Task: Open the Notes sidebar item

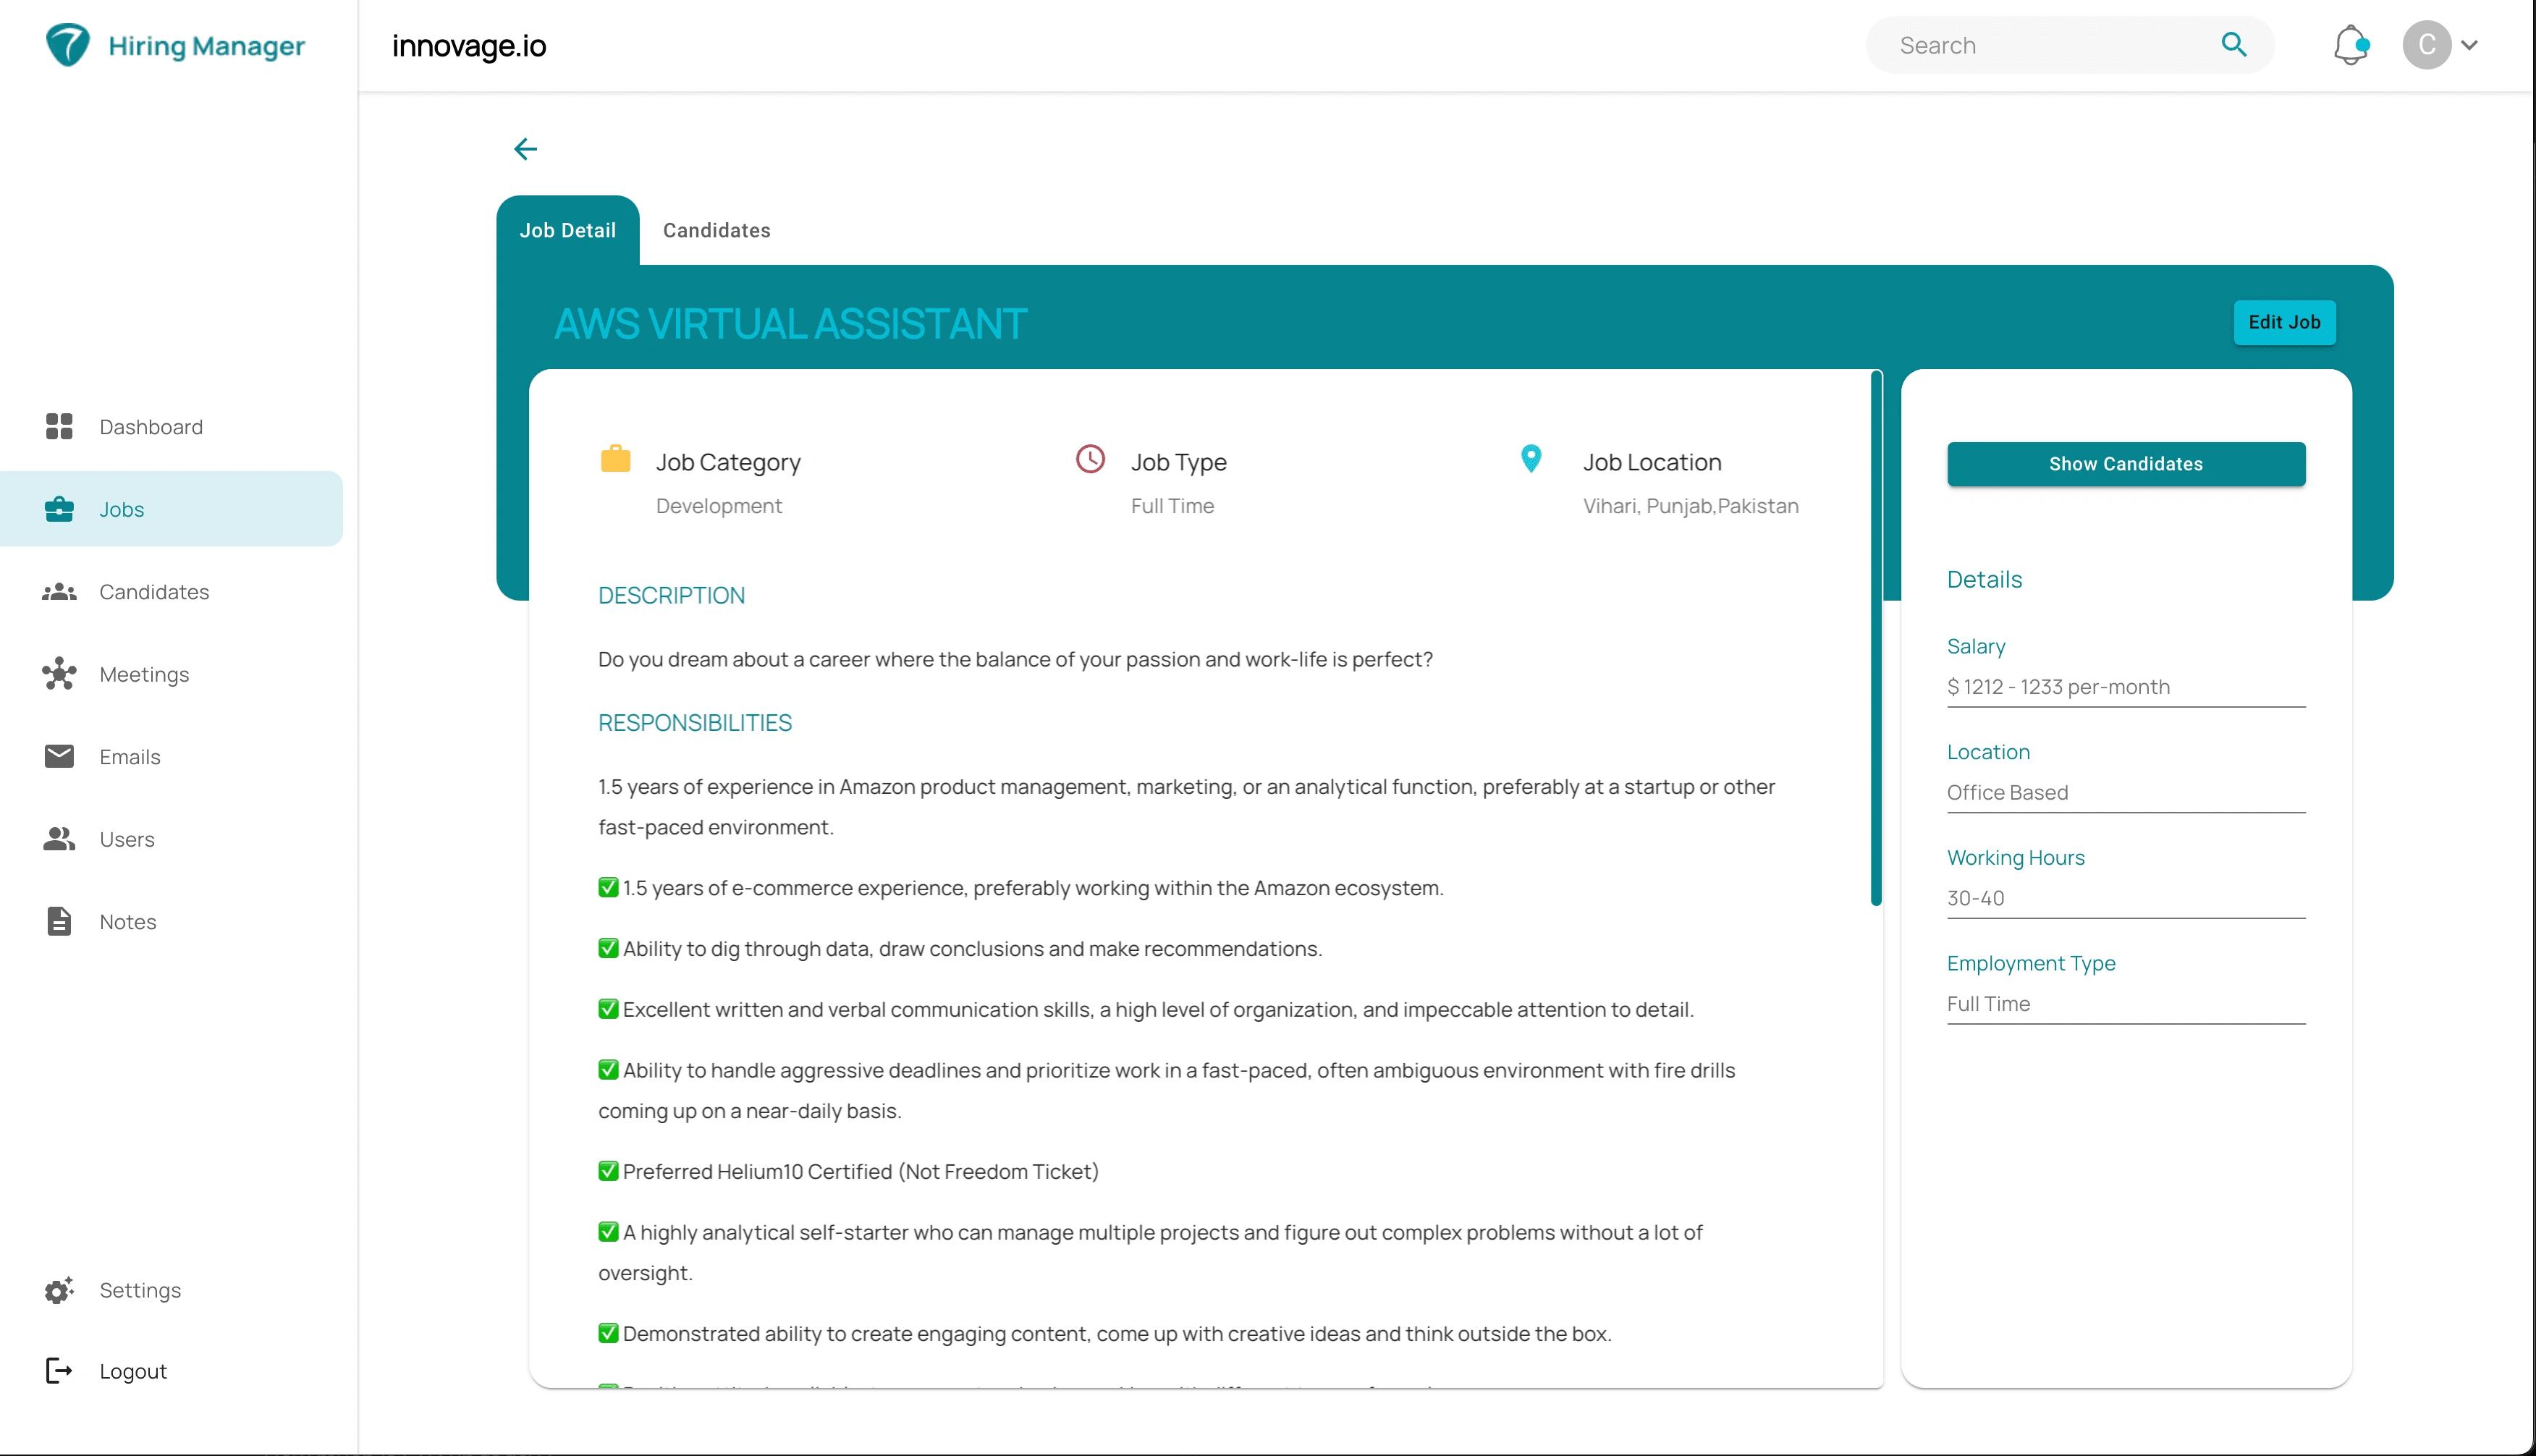Action: [x=171, y=921]
